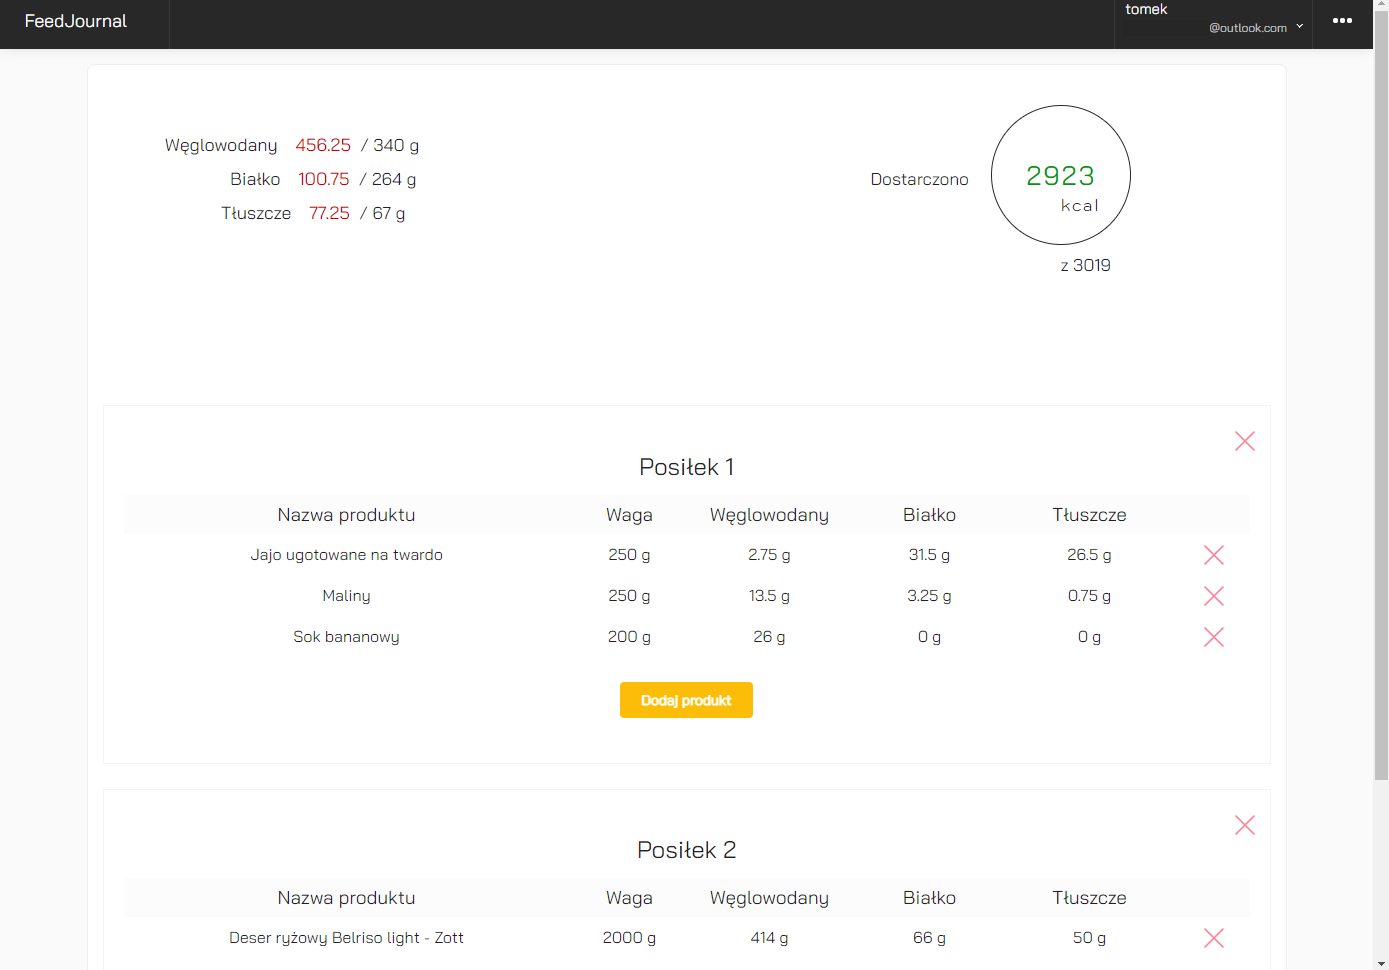
Task: Click the Waga column header
Action: coord(629,514)
